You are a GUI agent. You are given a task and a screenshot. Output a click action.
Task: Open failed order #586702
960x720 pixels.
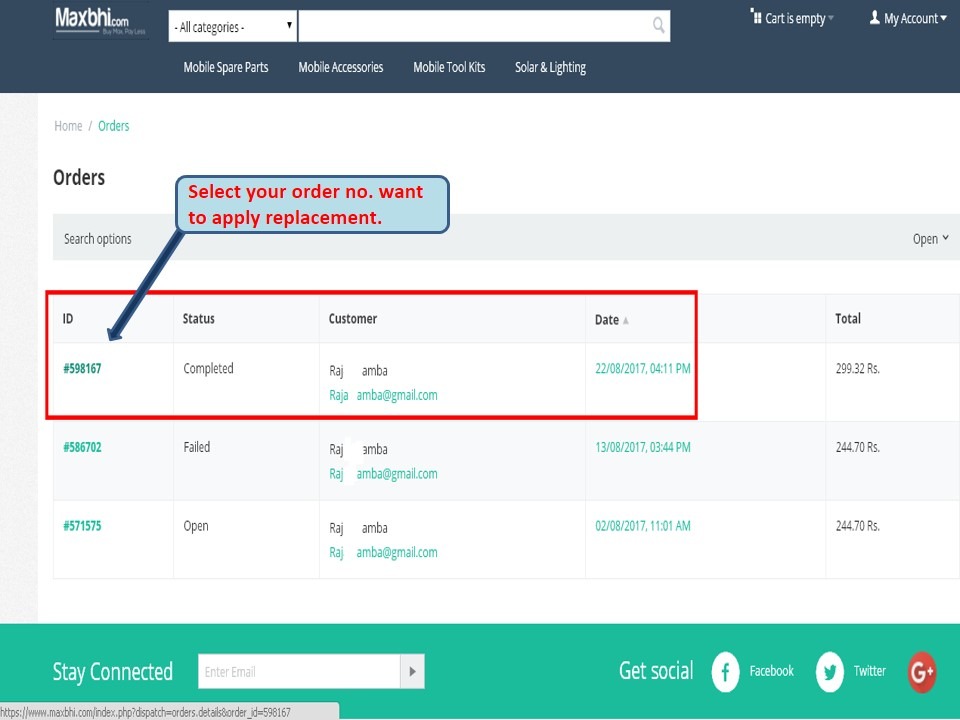(x=82, y=447)
